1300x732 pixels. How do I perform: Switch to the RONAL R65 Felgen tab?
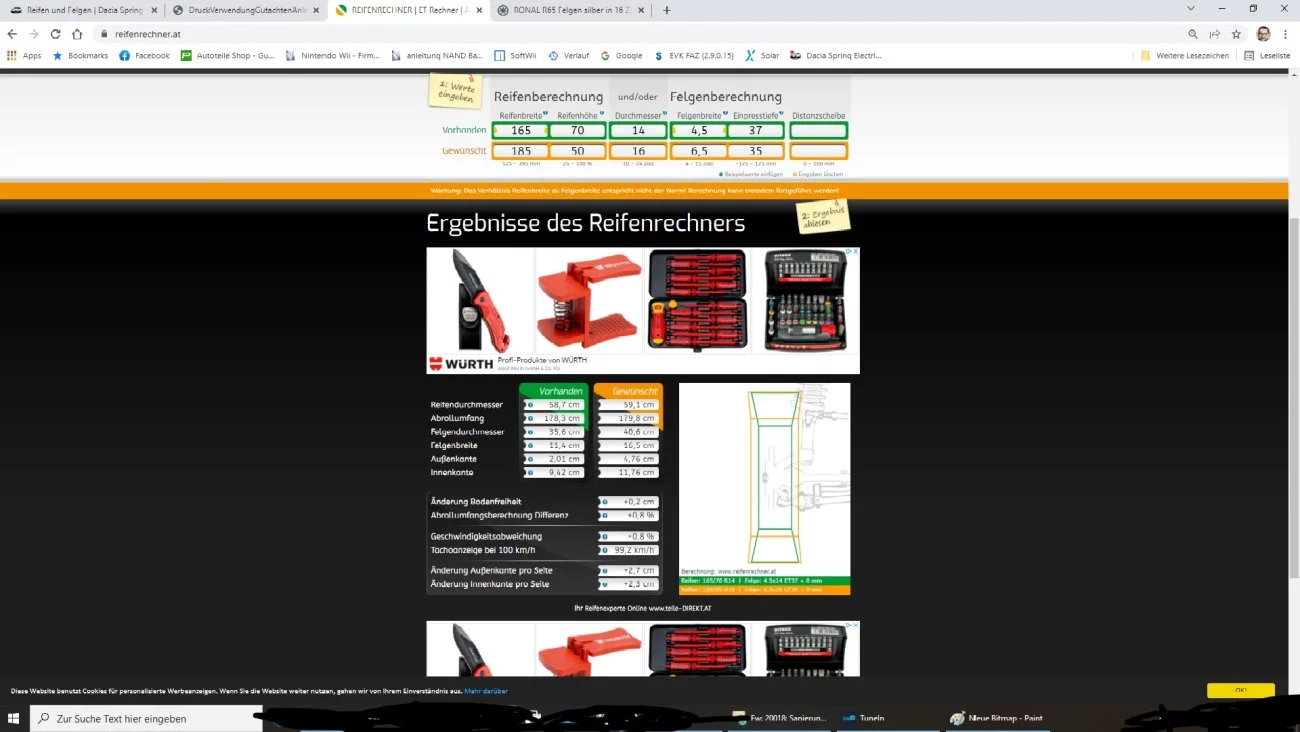tap(567, 10)
